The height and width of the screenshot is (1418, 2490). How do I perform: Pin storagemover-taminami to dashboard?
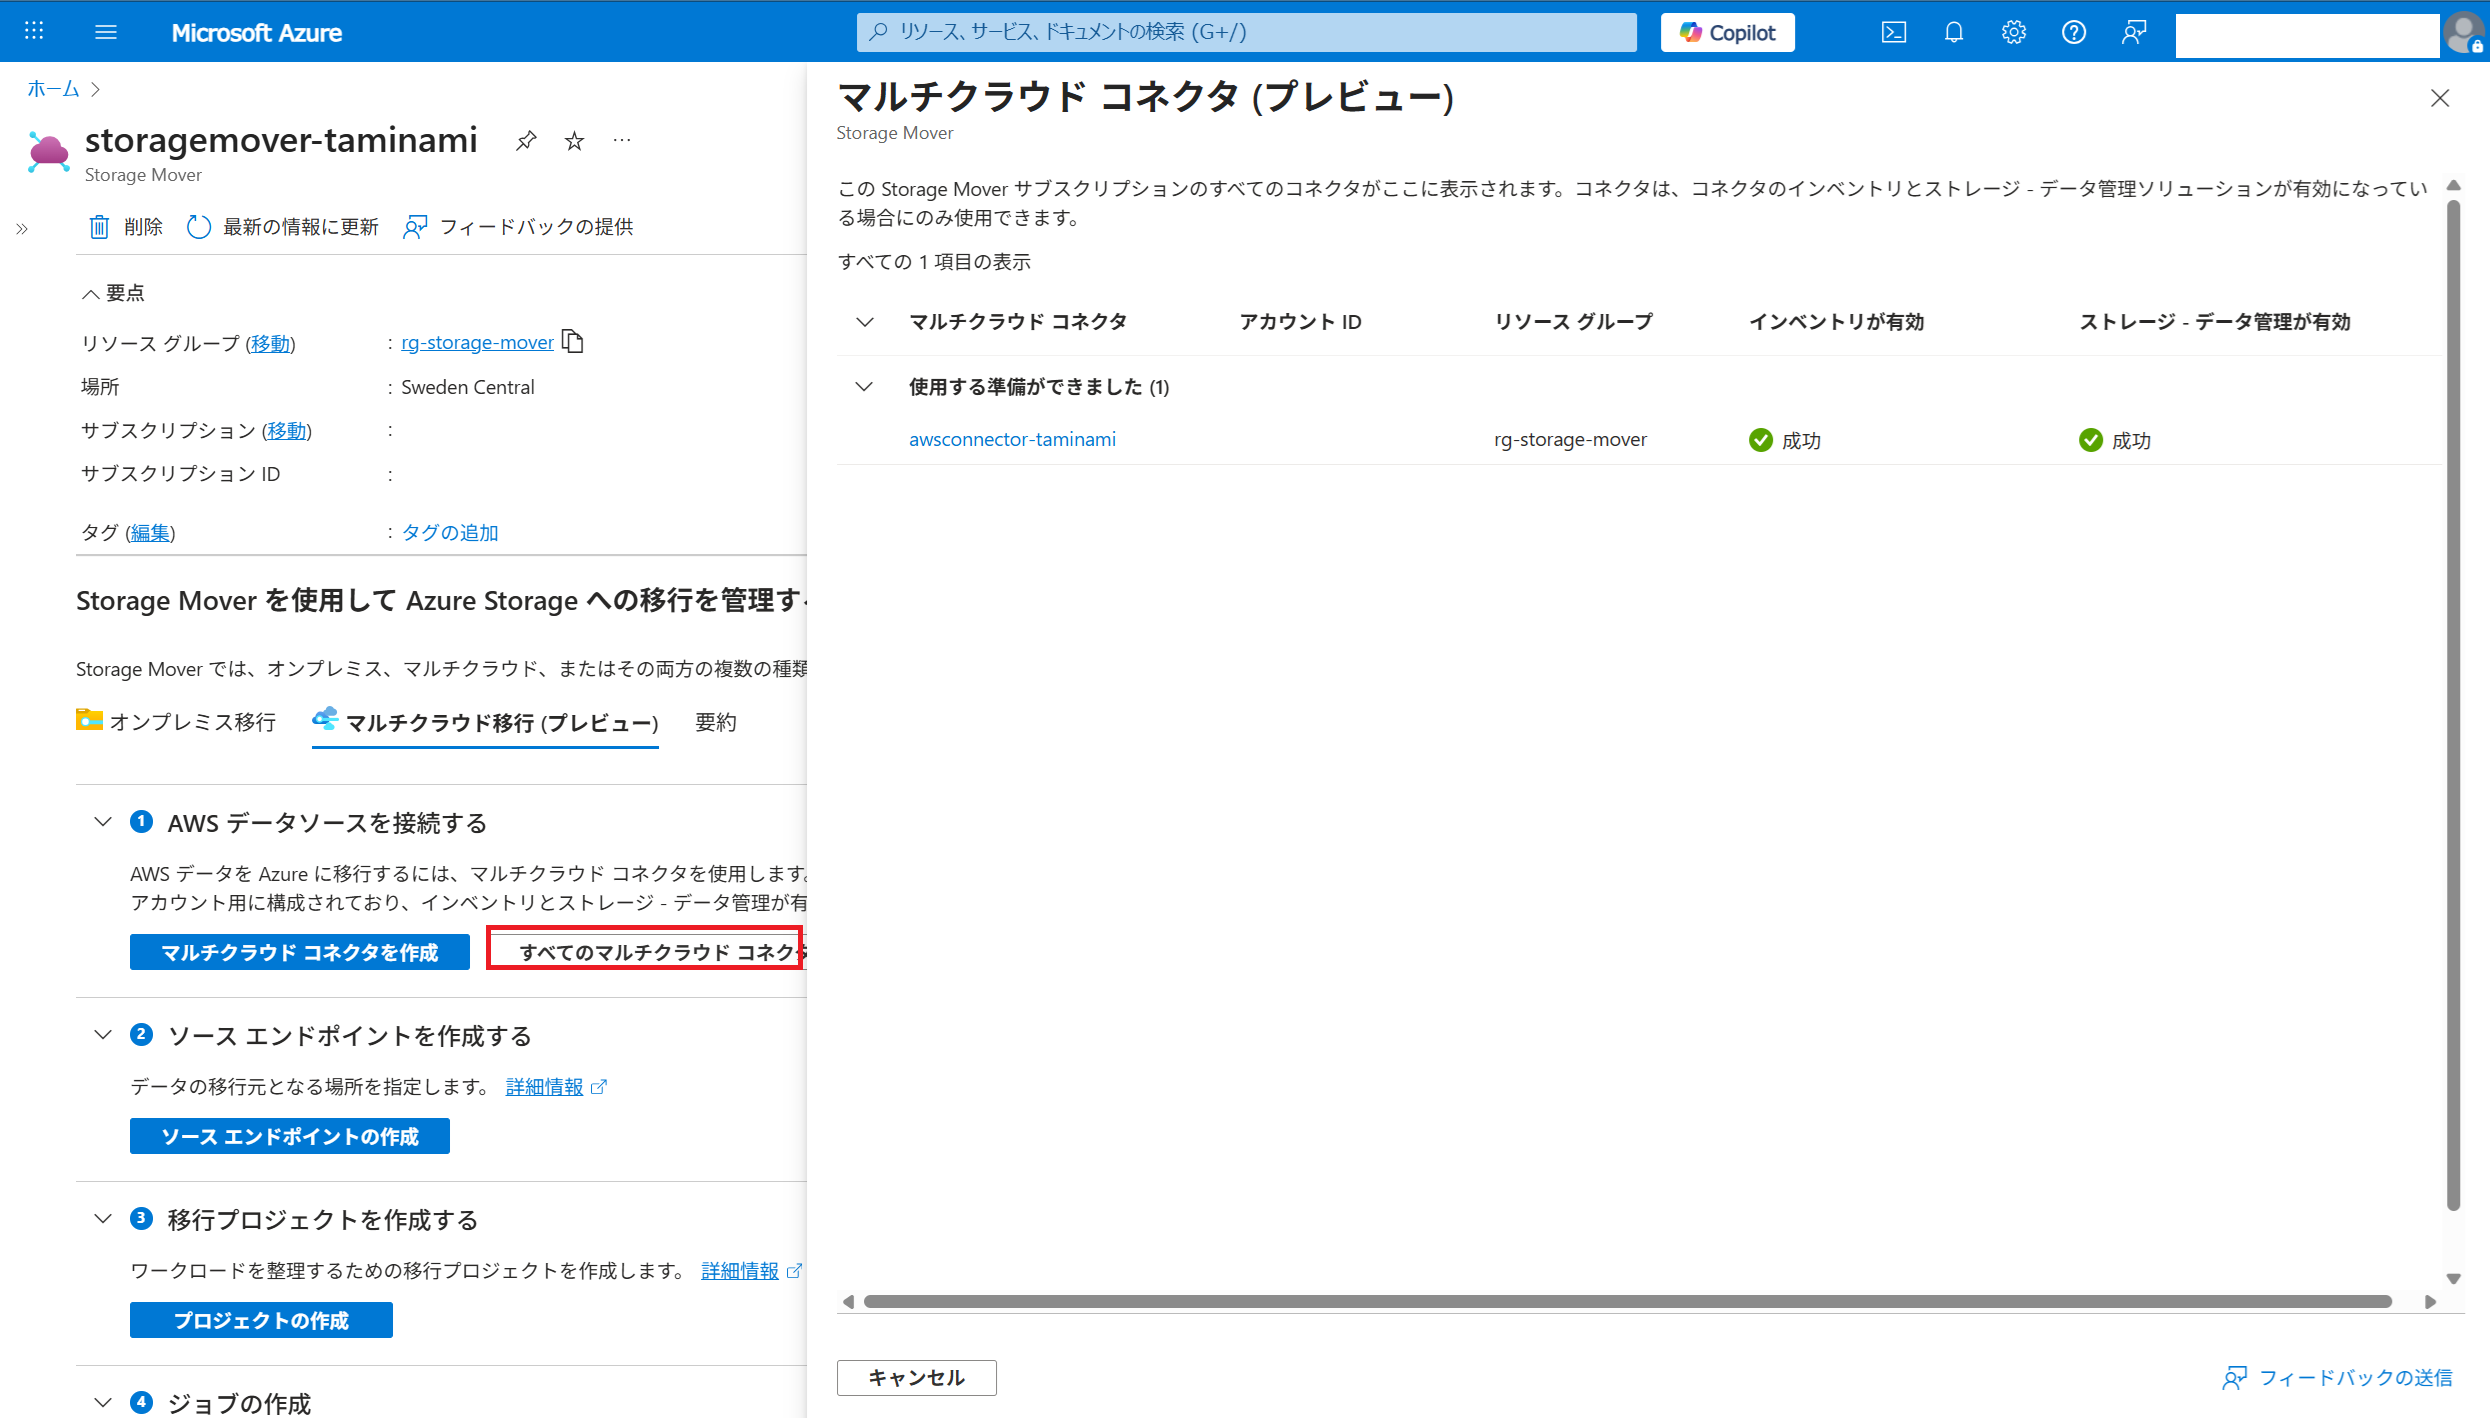(526, 141)
